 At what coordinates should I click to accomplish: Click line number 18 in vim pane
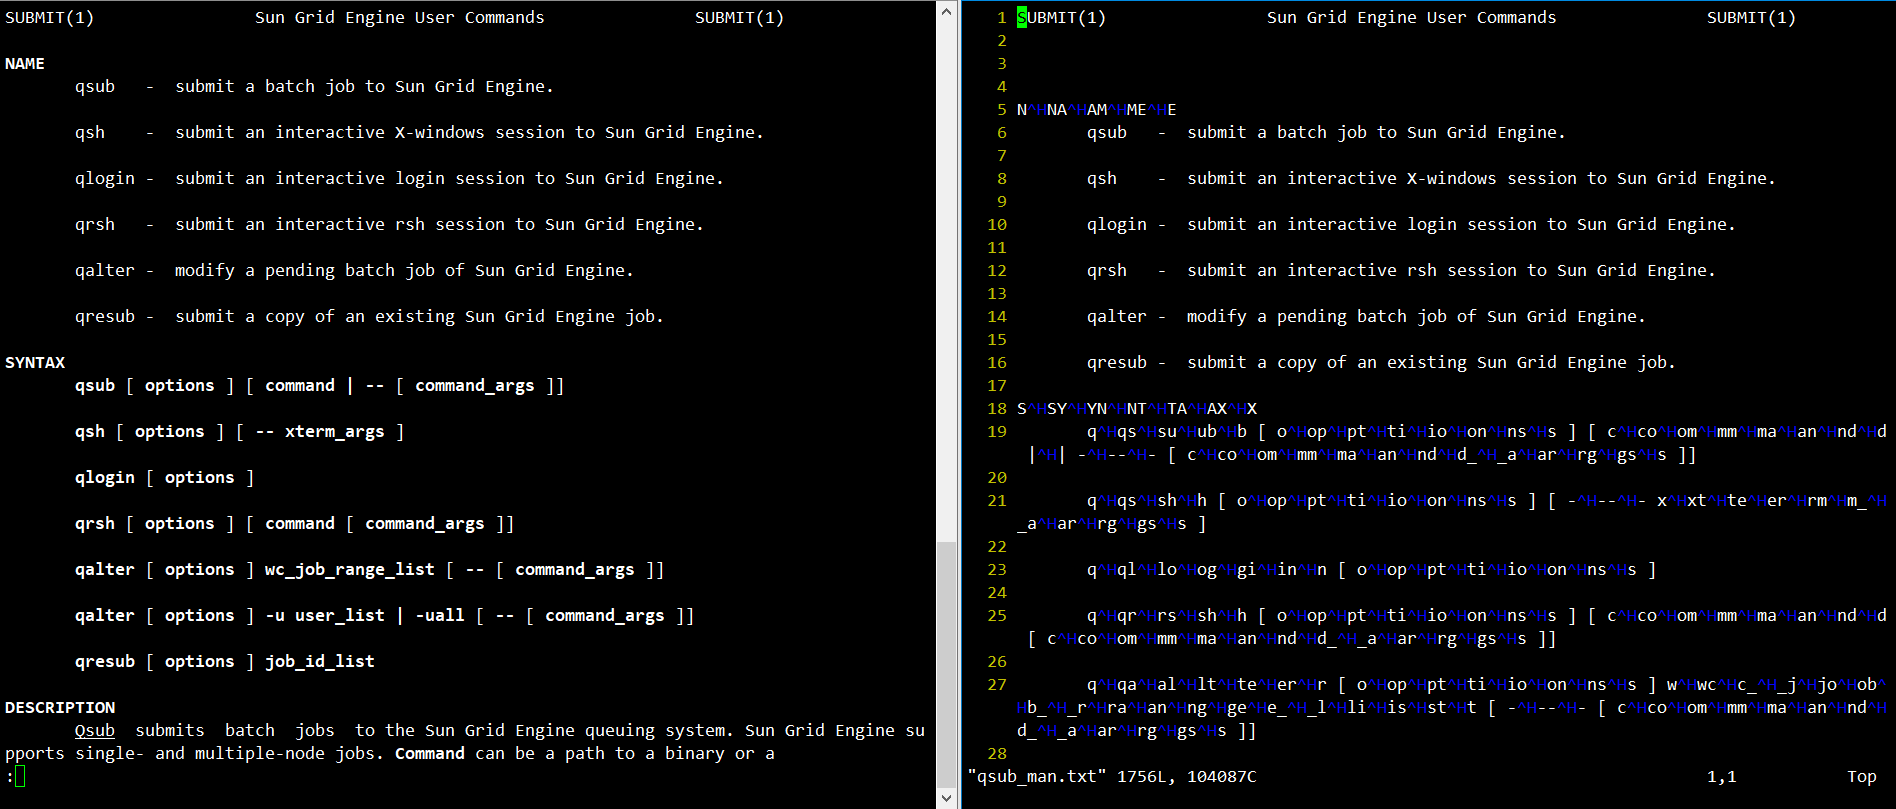pyautogui.click(x=997, y=409)
